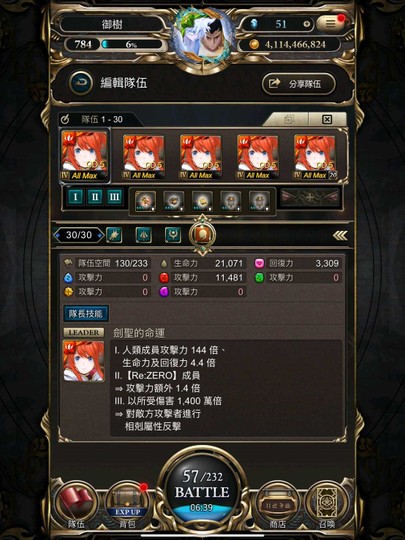Open the hamburger menu icon

330,23
